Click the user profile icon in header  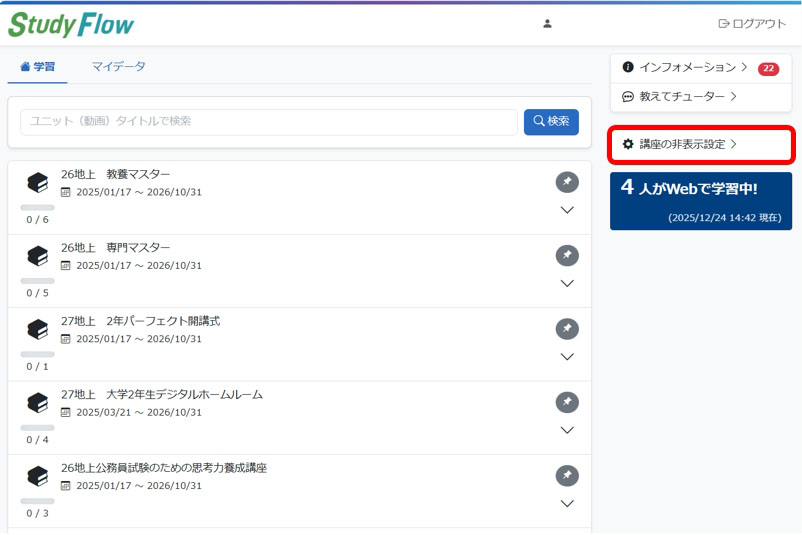pos(547,24)
